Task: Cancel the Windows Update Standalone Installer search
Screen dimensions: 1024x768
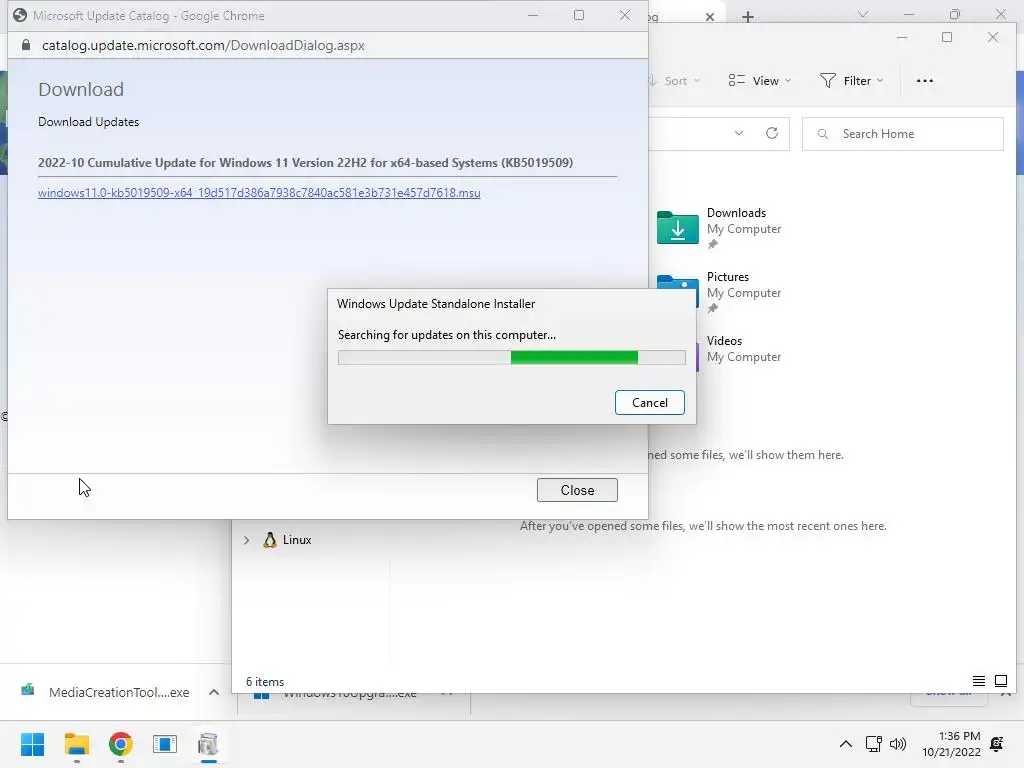Action: point(649,402)
